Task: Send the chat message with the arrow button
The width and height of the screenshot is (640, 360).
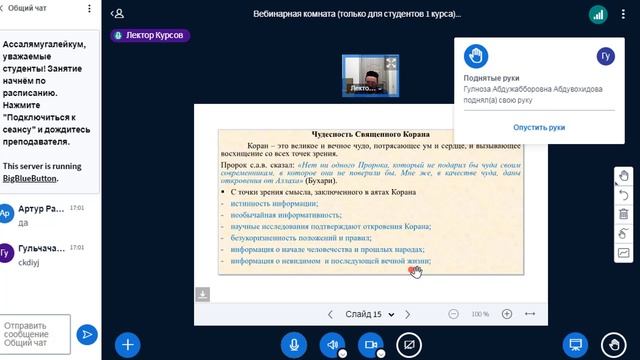Action: [x=87, y=335]
